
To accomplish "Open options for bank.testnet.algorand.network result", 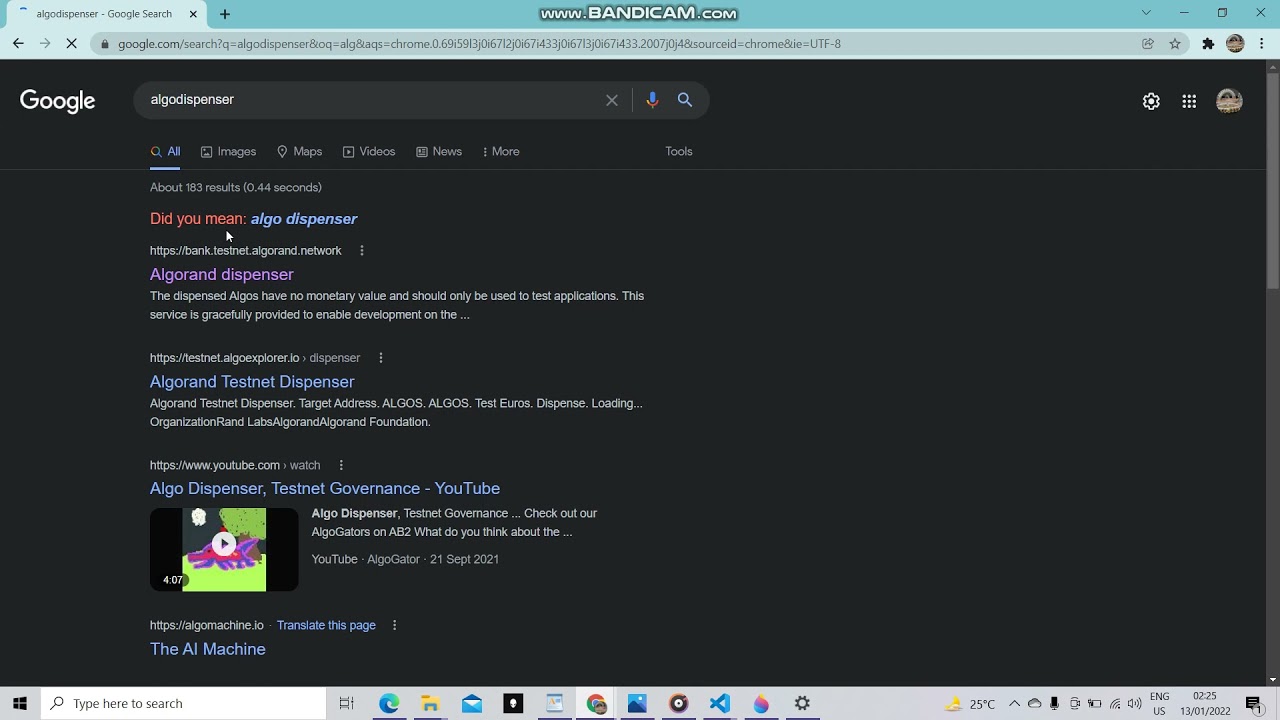I will click(x=362, y=251).
